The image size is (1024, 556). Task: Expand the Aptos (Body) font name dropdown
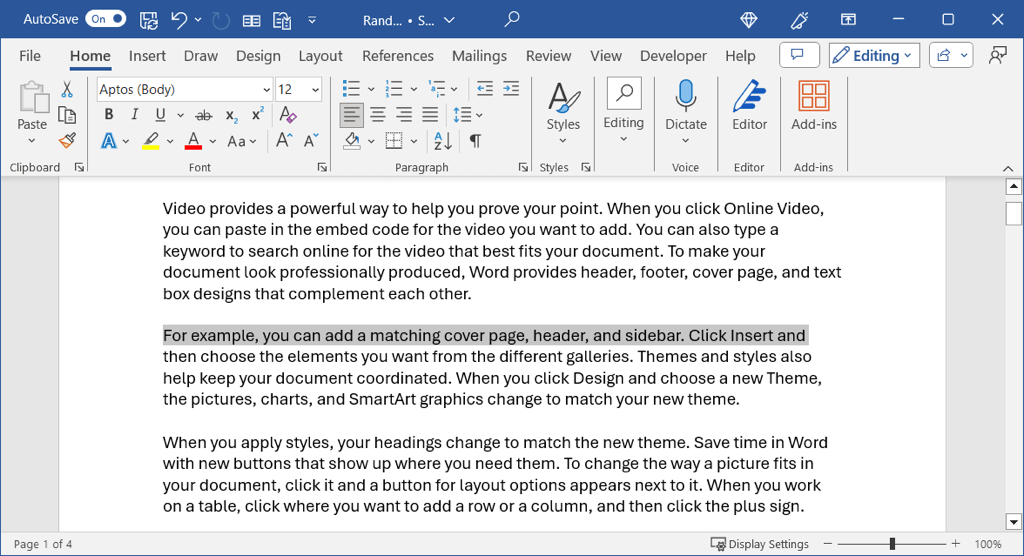tap(266, 90)
